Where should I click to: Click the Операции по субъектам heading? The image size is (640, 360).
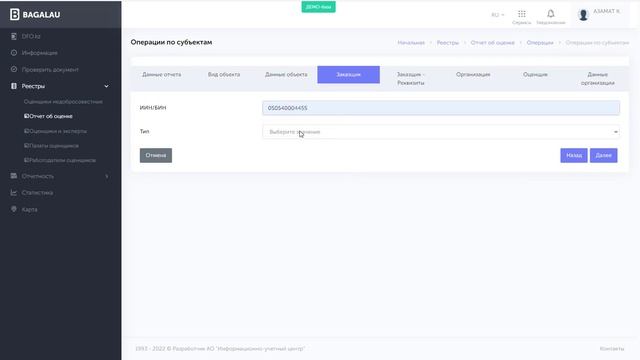(171, 42)
